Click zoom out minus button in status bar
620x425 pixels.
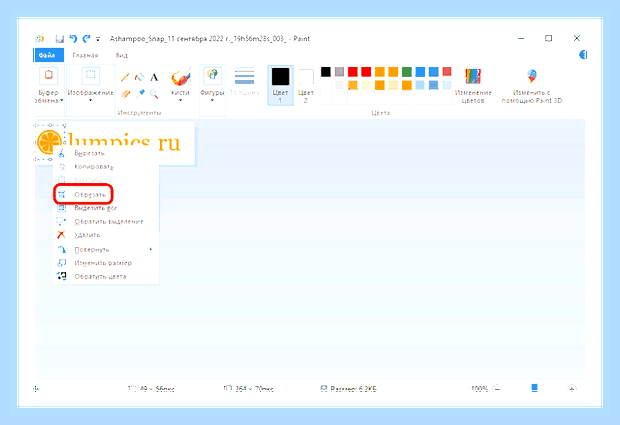(498, 388)
